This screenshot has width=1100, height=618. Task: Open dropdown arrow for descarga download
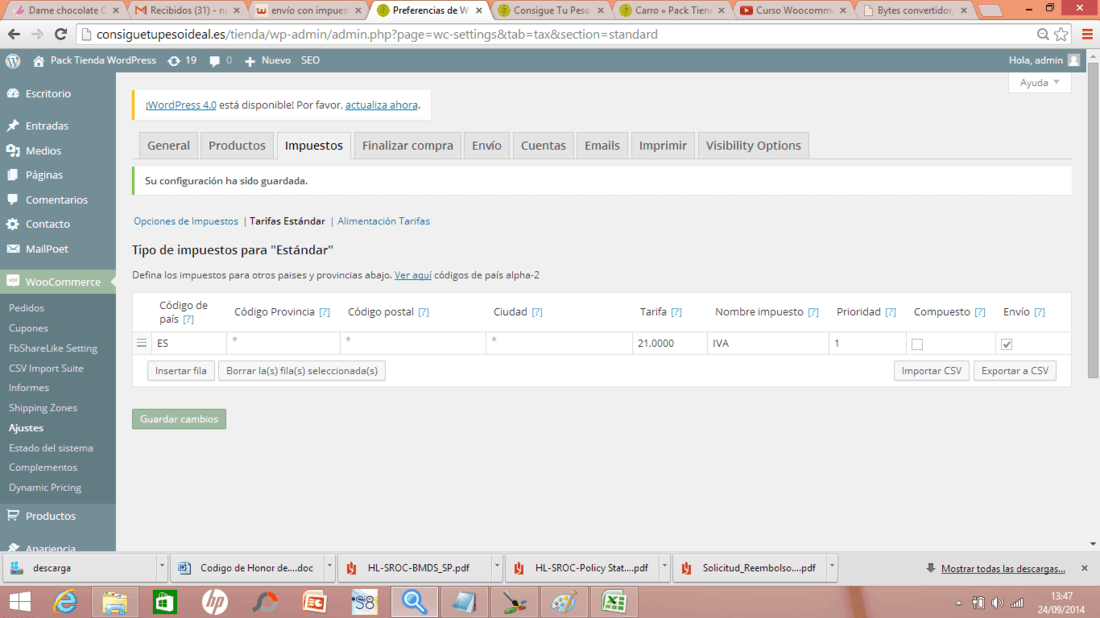[x=161, y=567]
